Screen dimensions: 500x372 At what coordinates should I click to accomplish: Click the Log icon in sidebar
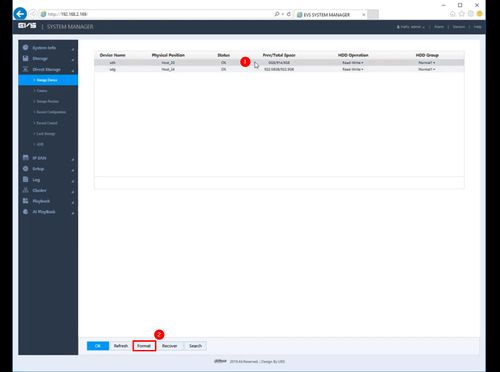point(26,179)
